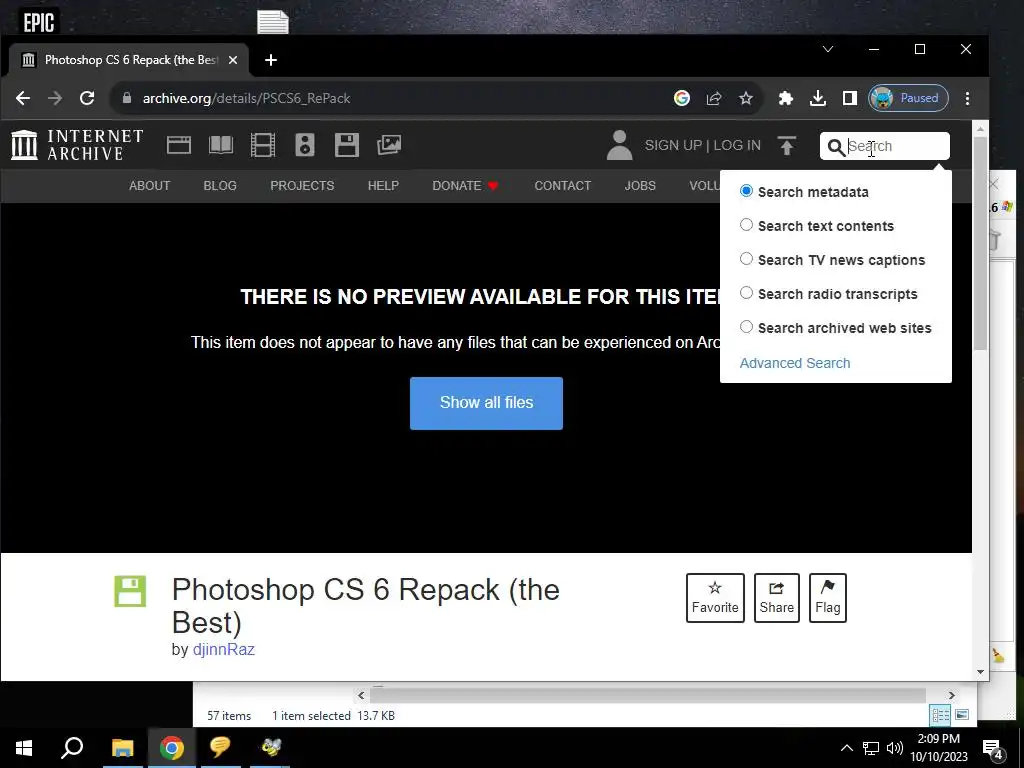1024x768 pixels.
Task: Open a new browser tab
Action: point(271,60)
